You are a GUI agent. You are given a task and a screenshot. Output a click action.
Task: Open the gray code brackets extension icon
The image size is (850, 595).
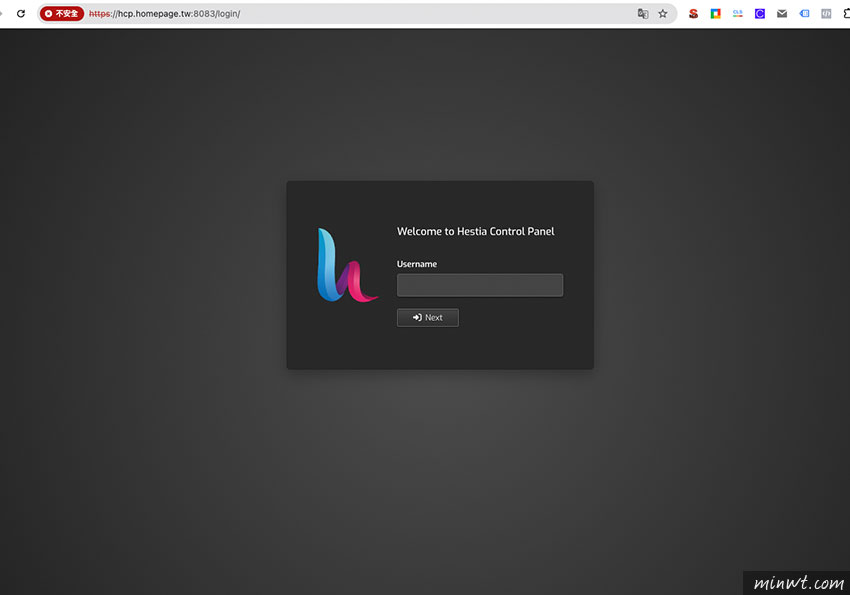click(826, 14)
